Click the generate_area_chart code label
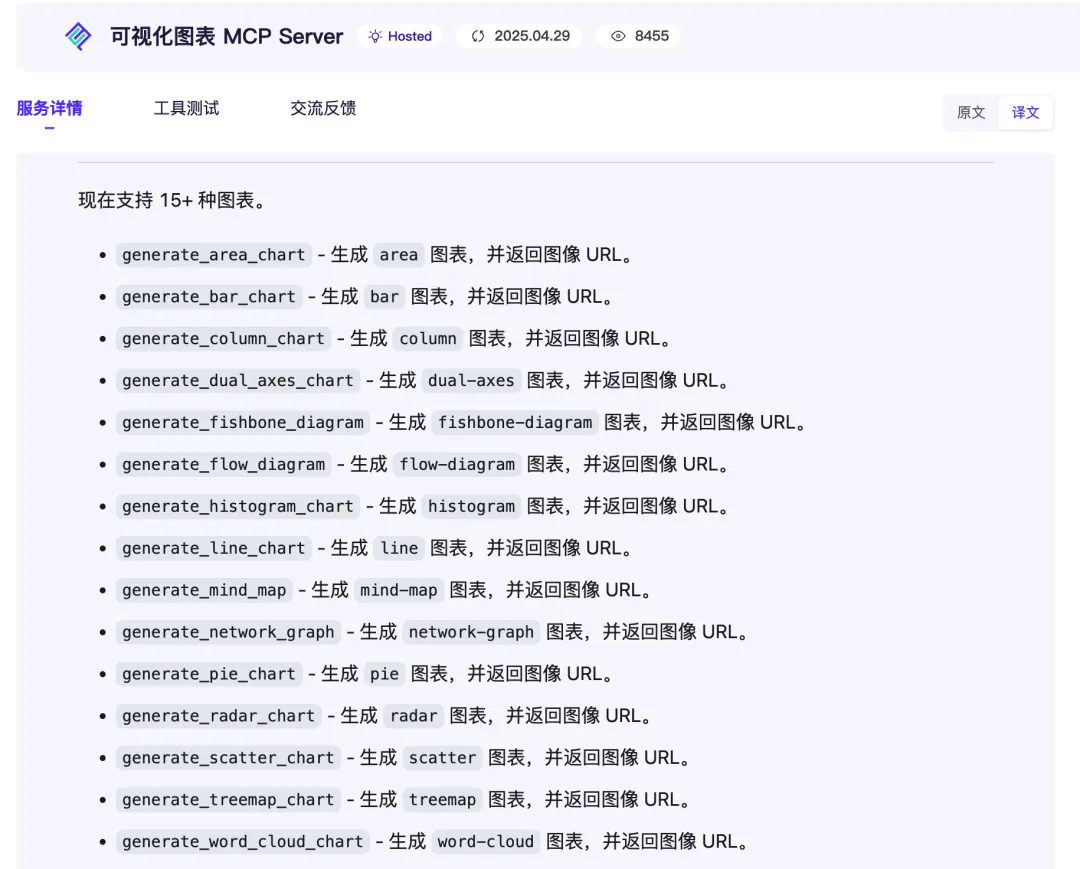1080x869 pixels. coord(214,255)
